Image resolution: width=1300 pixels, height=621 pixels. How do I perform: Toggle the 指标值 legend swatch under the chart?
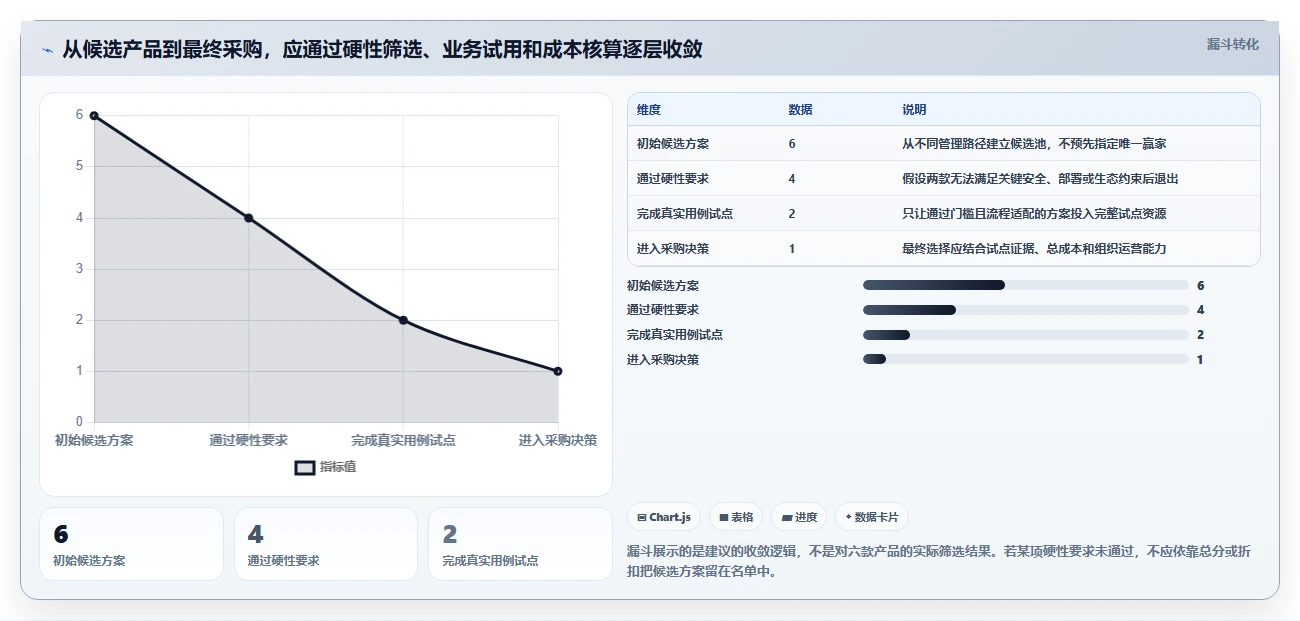click(305, 467)
